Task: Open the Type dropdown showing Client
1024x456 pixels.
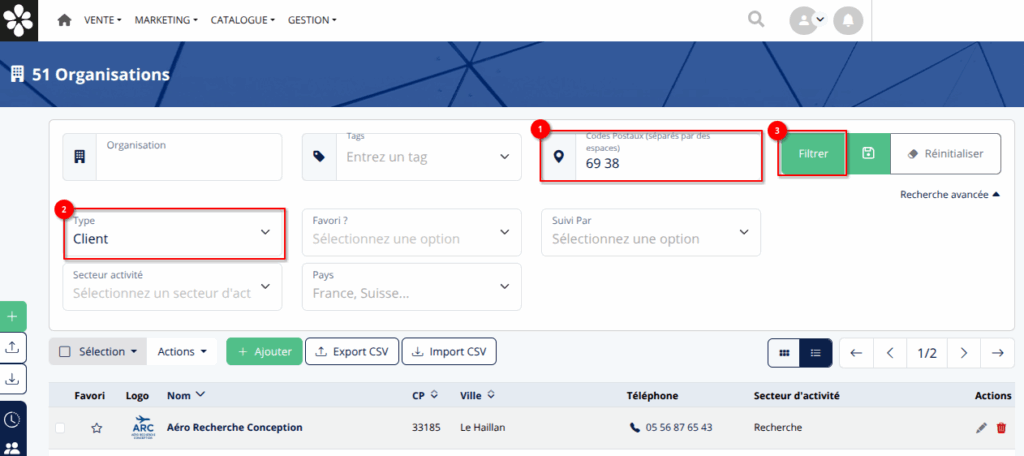Action: (x=170, y=232)
